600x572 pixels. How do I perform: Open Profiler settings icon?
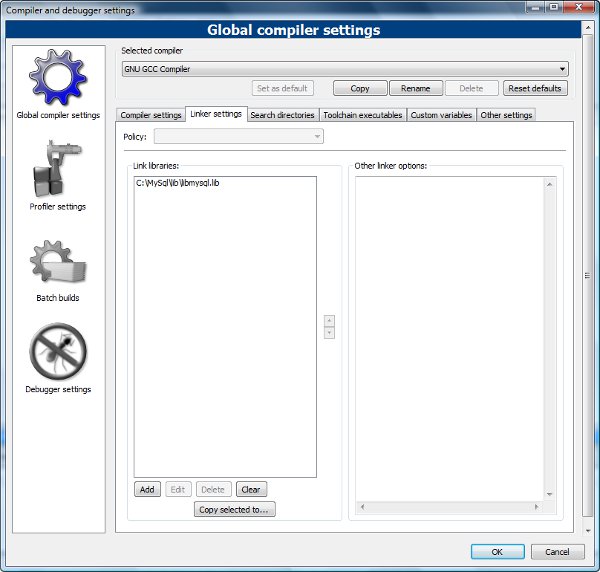(57, 171)
